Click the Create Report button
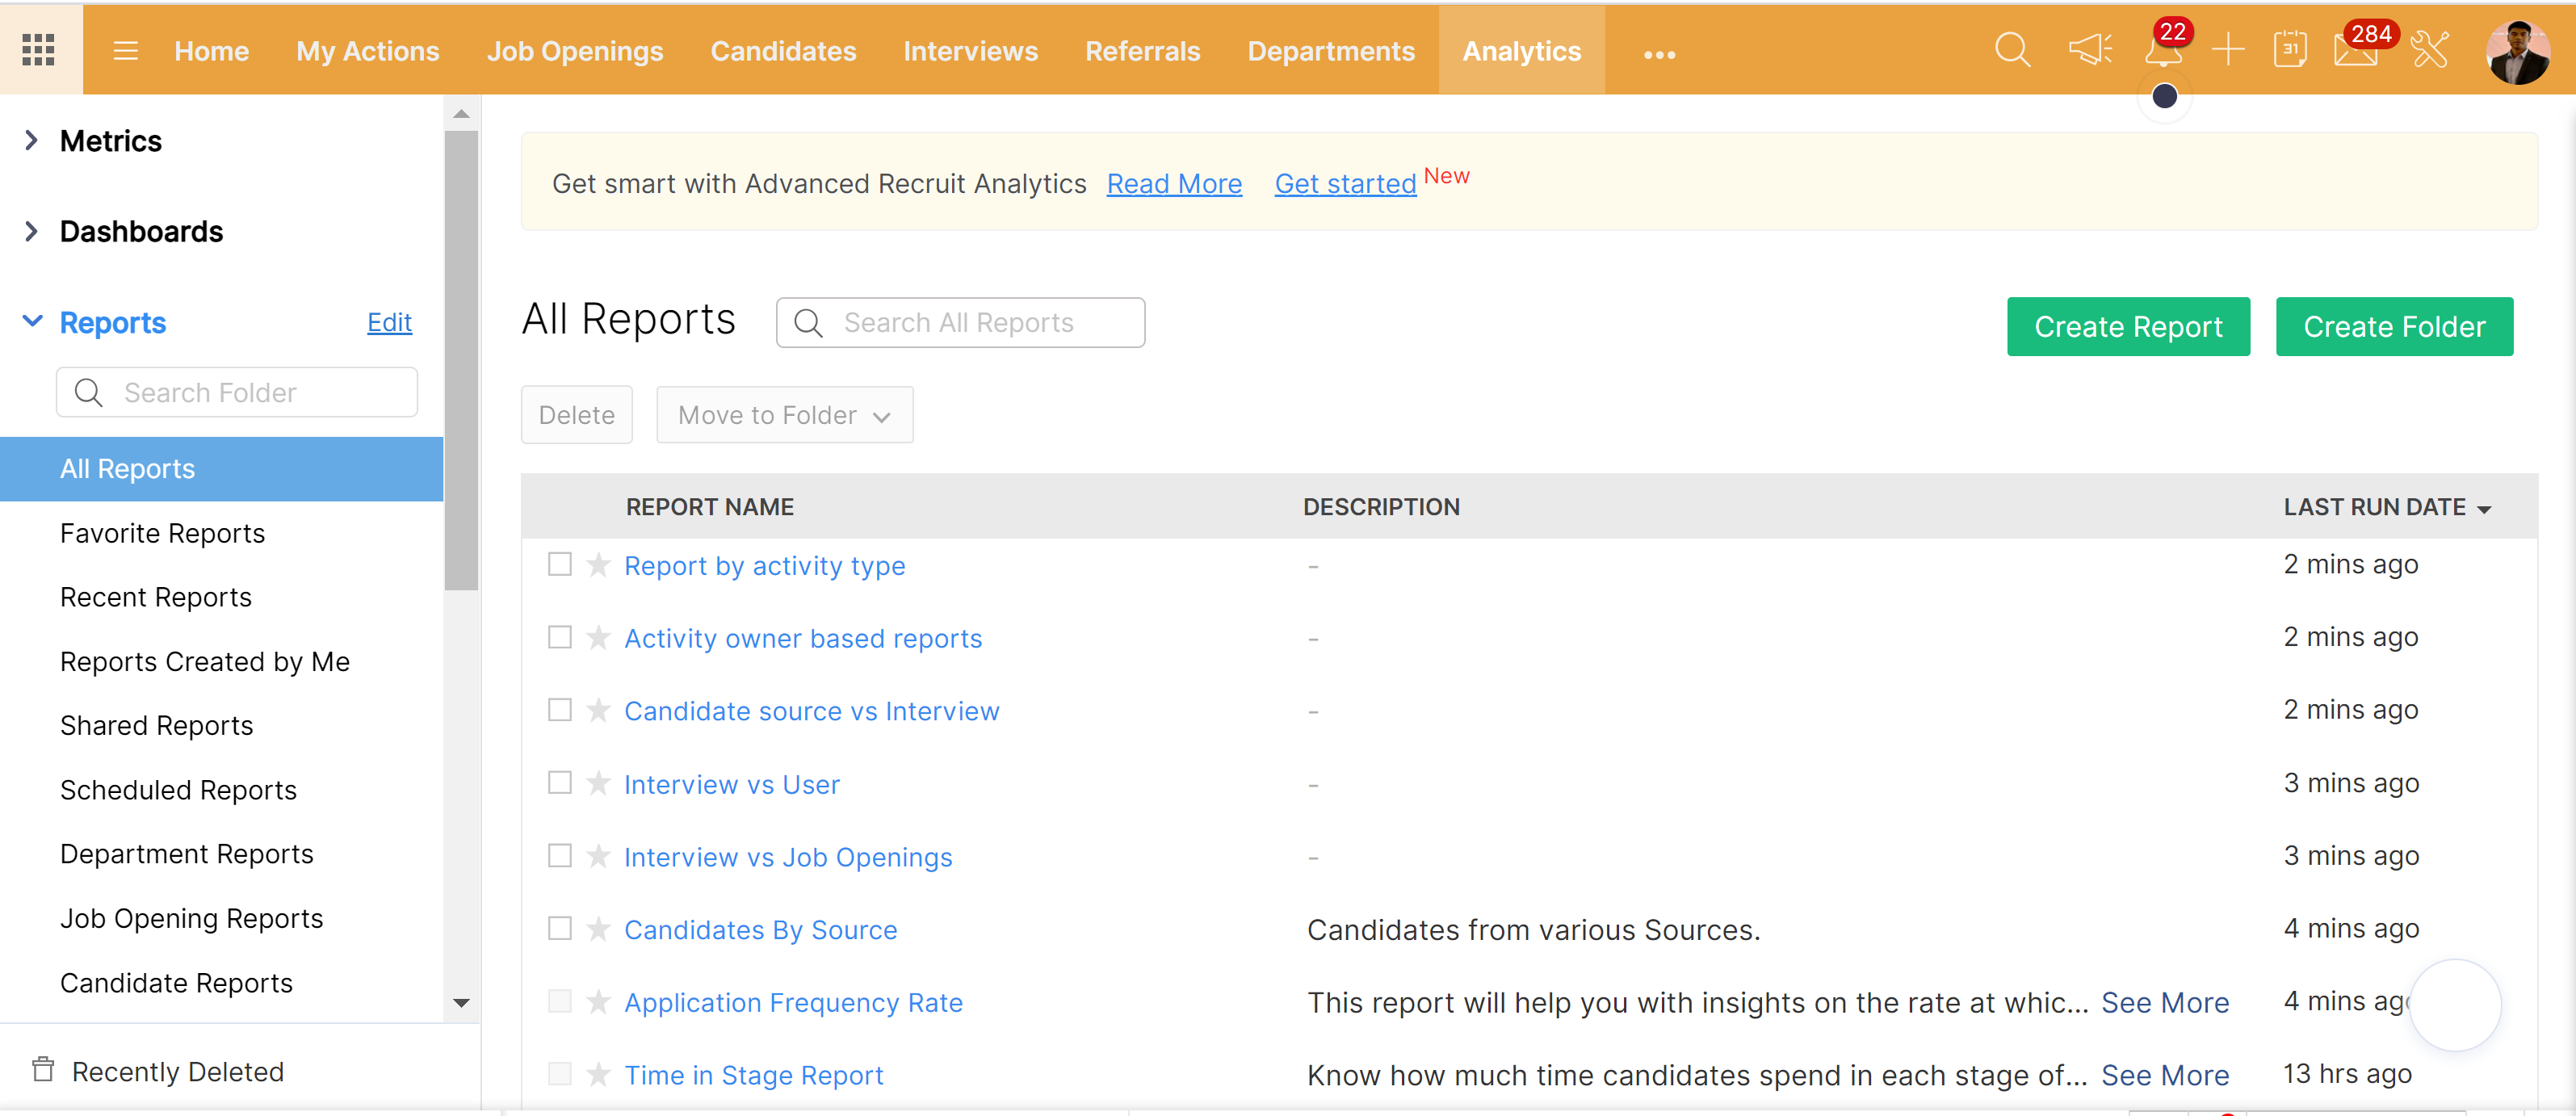The width and height of the screenshot is (2576, 1116). (2127, 326)
